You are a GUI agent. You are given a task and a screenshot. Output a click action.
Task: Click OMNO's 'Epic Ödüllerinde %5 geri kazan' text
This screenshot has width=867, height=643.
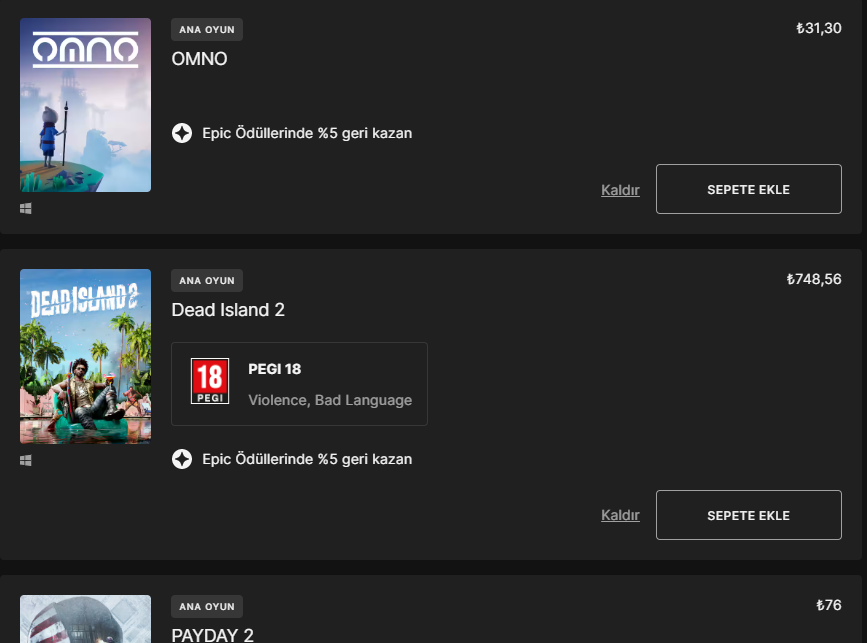click(x=307, y=133)
